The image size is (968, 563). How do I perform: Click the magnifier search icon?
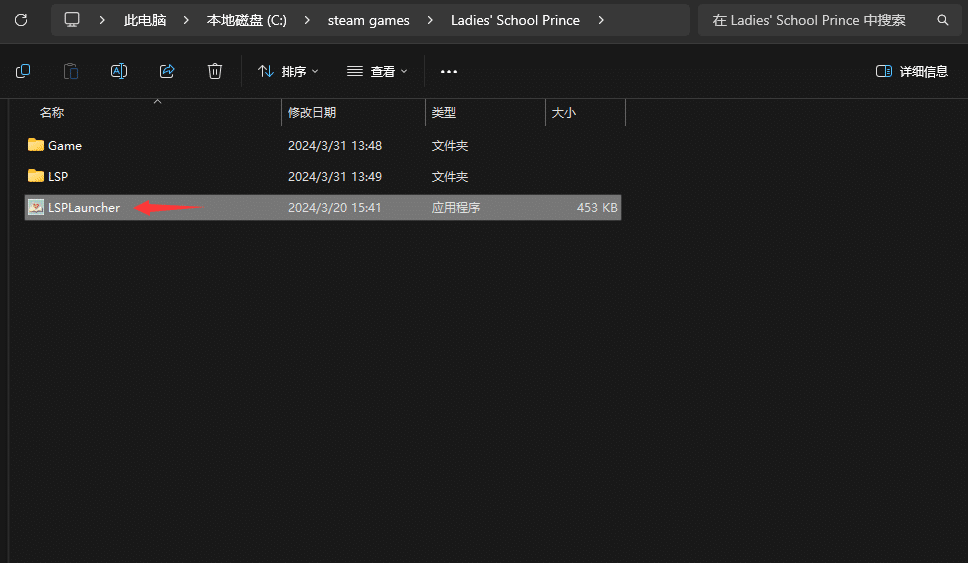coord(943,20)
